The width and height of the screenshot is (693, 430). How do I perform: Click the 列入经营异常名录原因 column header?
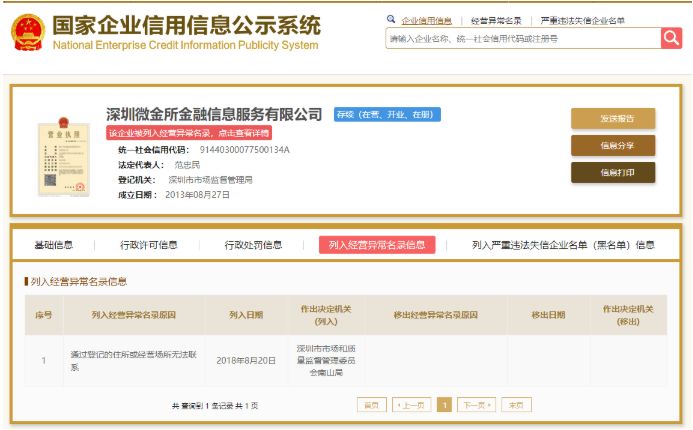[x=134, y=315]
